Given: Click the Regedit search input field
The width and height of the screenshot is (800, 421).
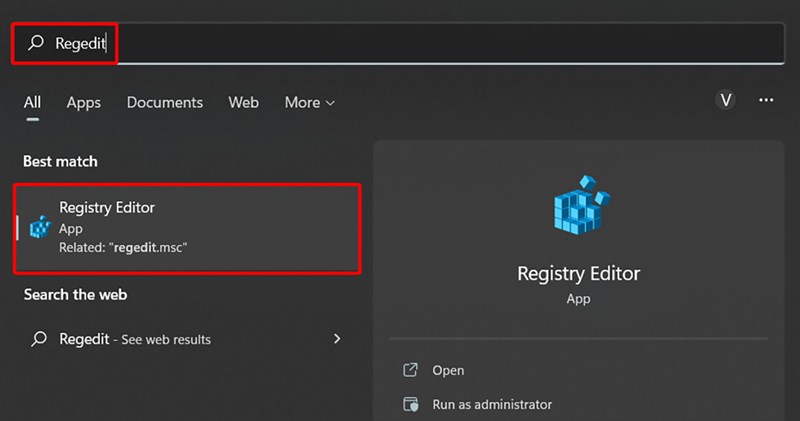Looking at the screenshot, I should (398, 43).
